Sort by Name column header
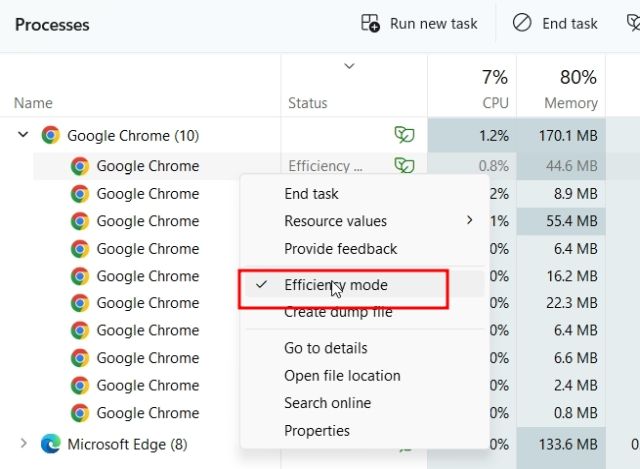The image size is (640, 469). pos(33,103)
